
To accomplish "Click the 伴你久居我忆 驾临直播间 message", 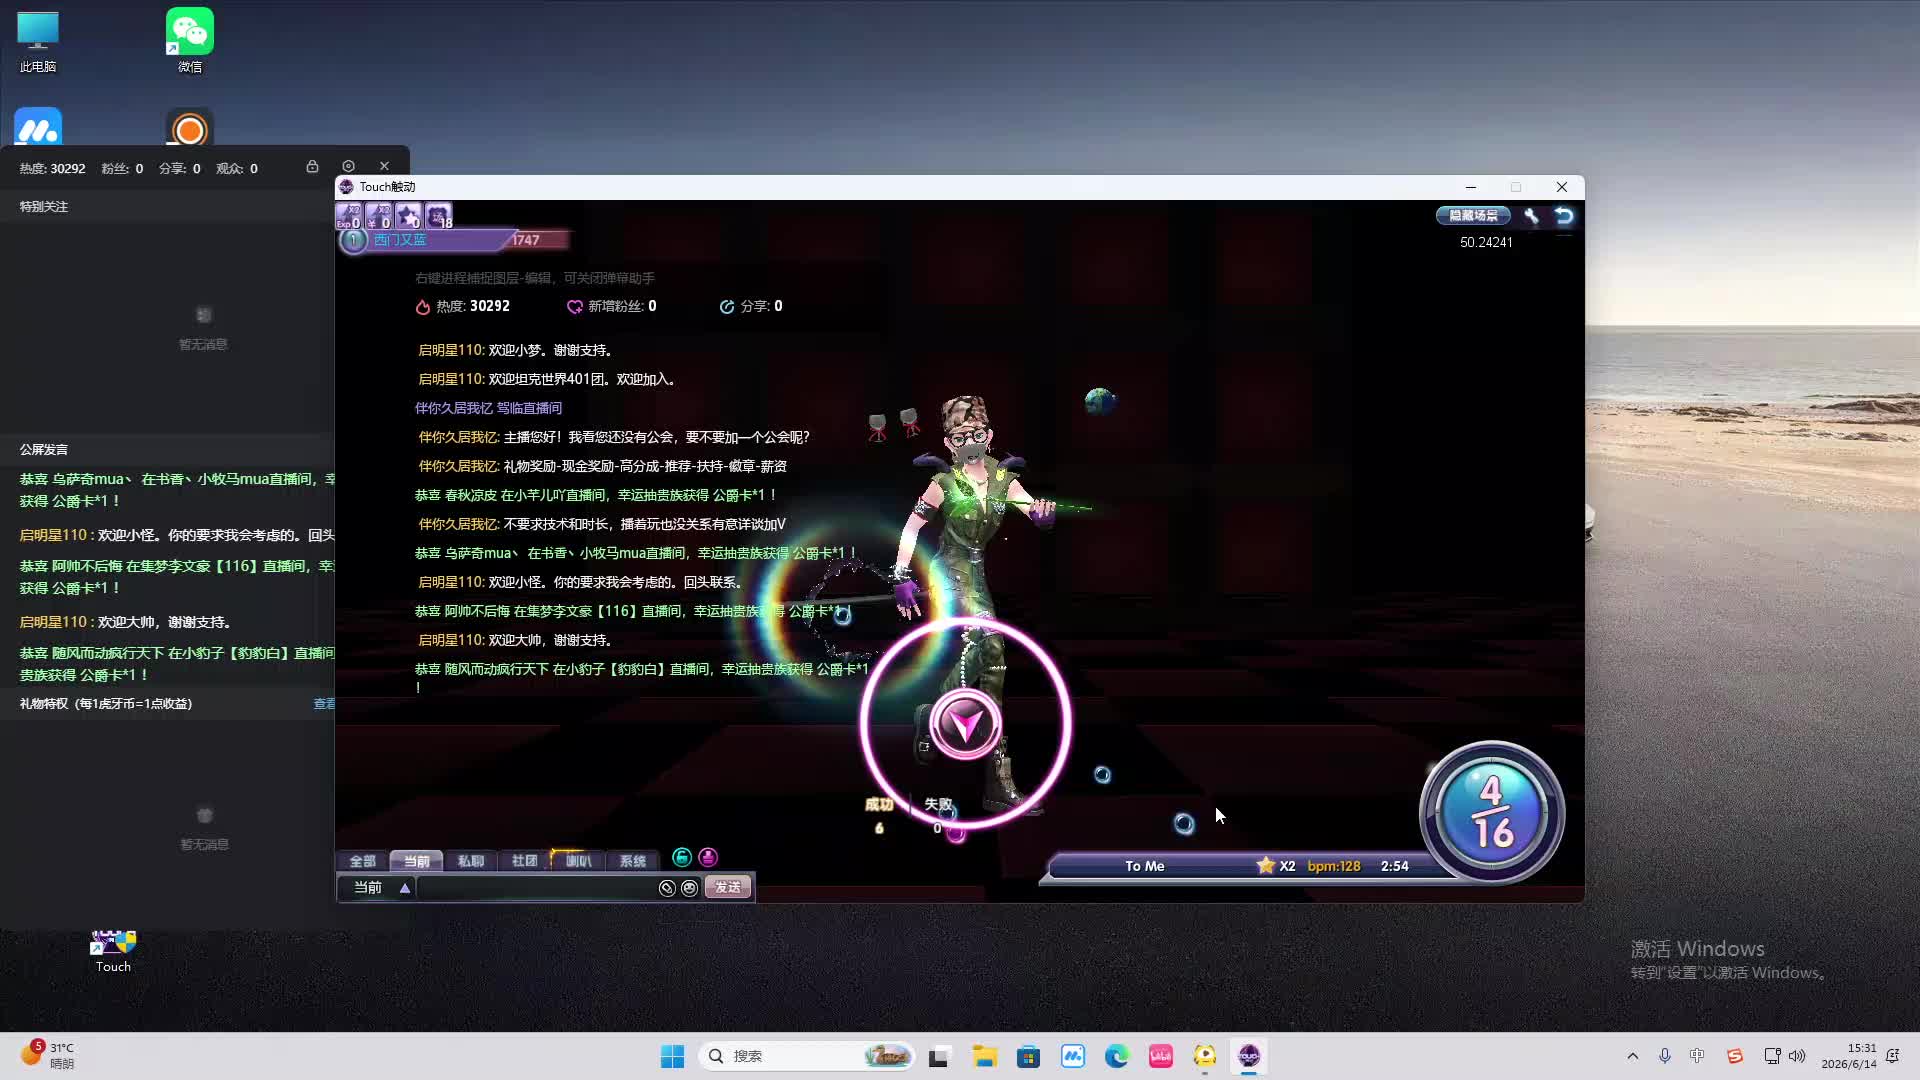I will pos(488,408).
